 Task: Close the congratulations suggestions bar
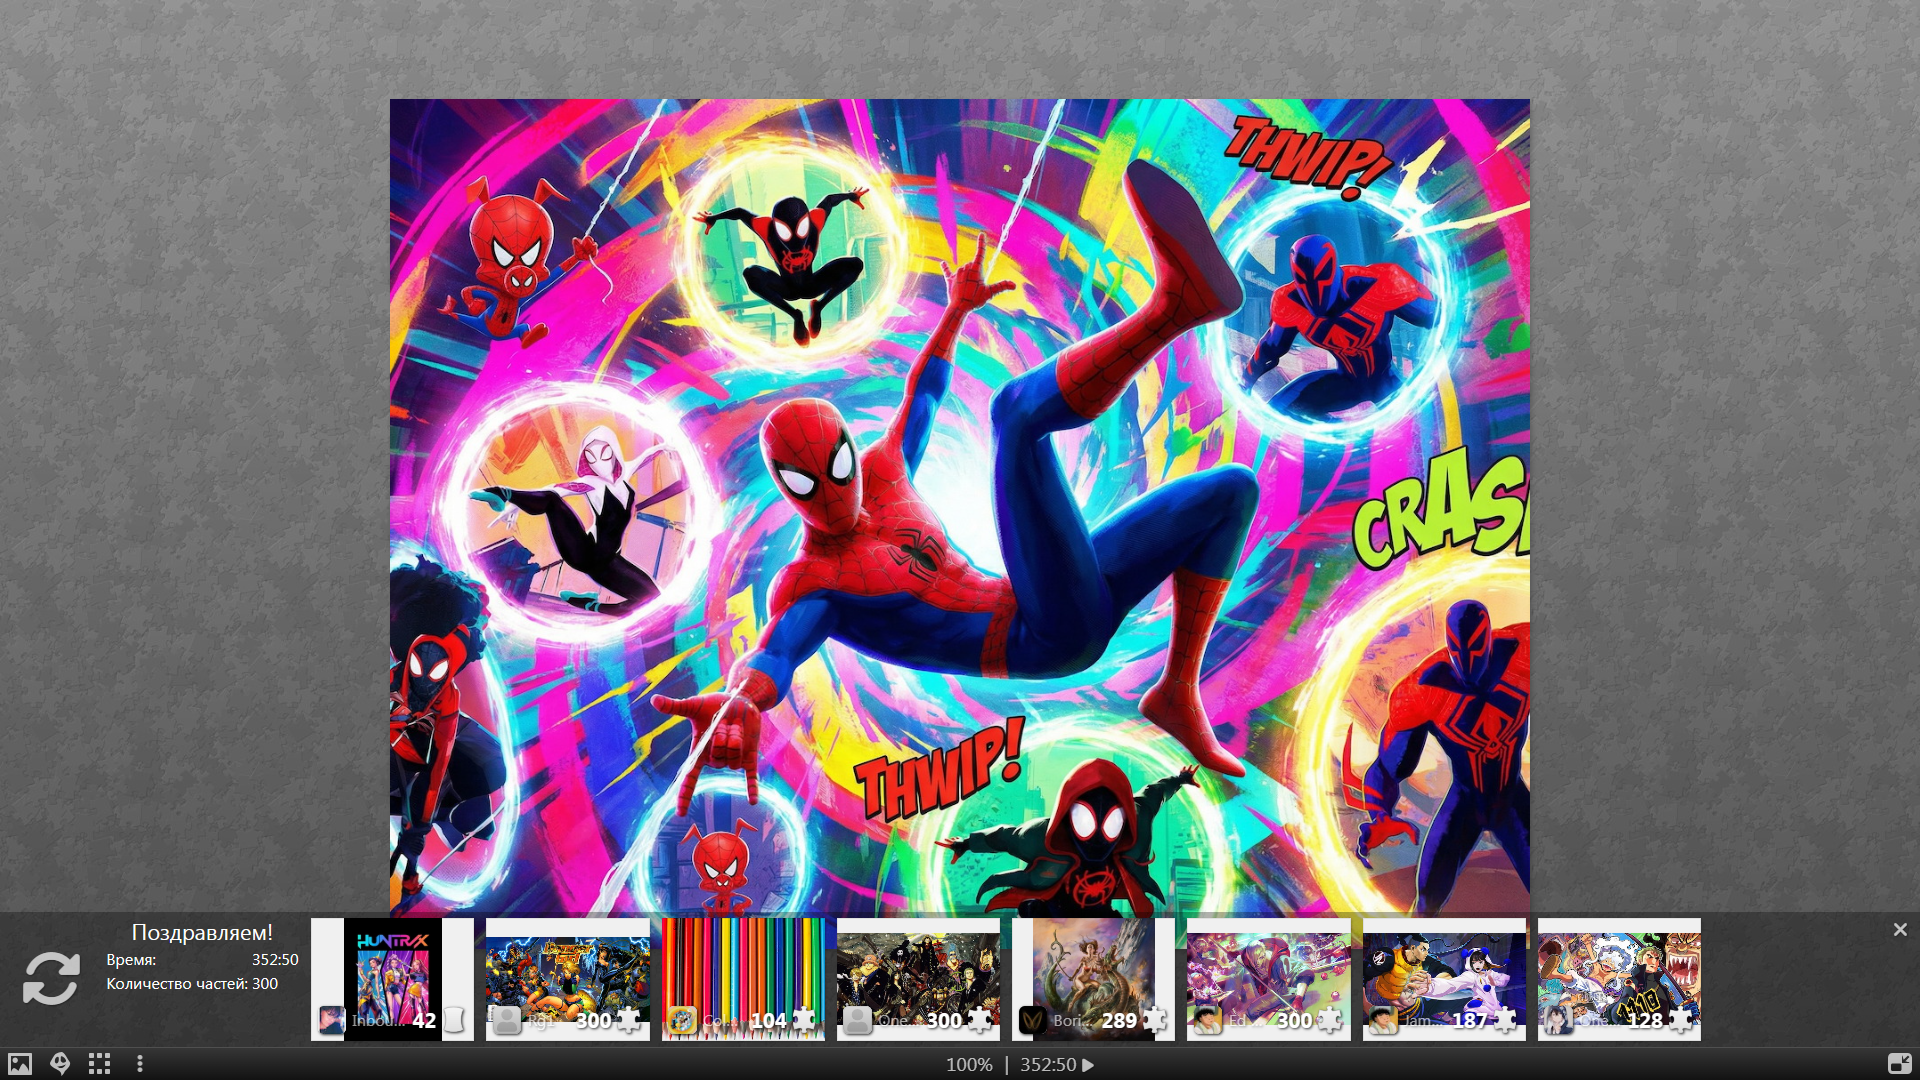coord(1900,930)
